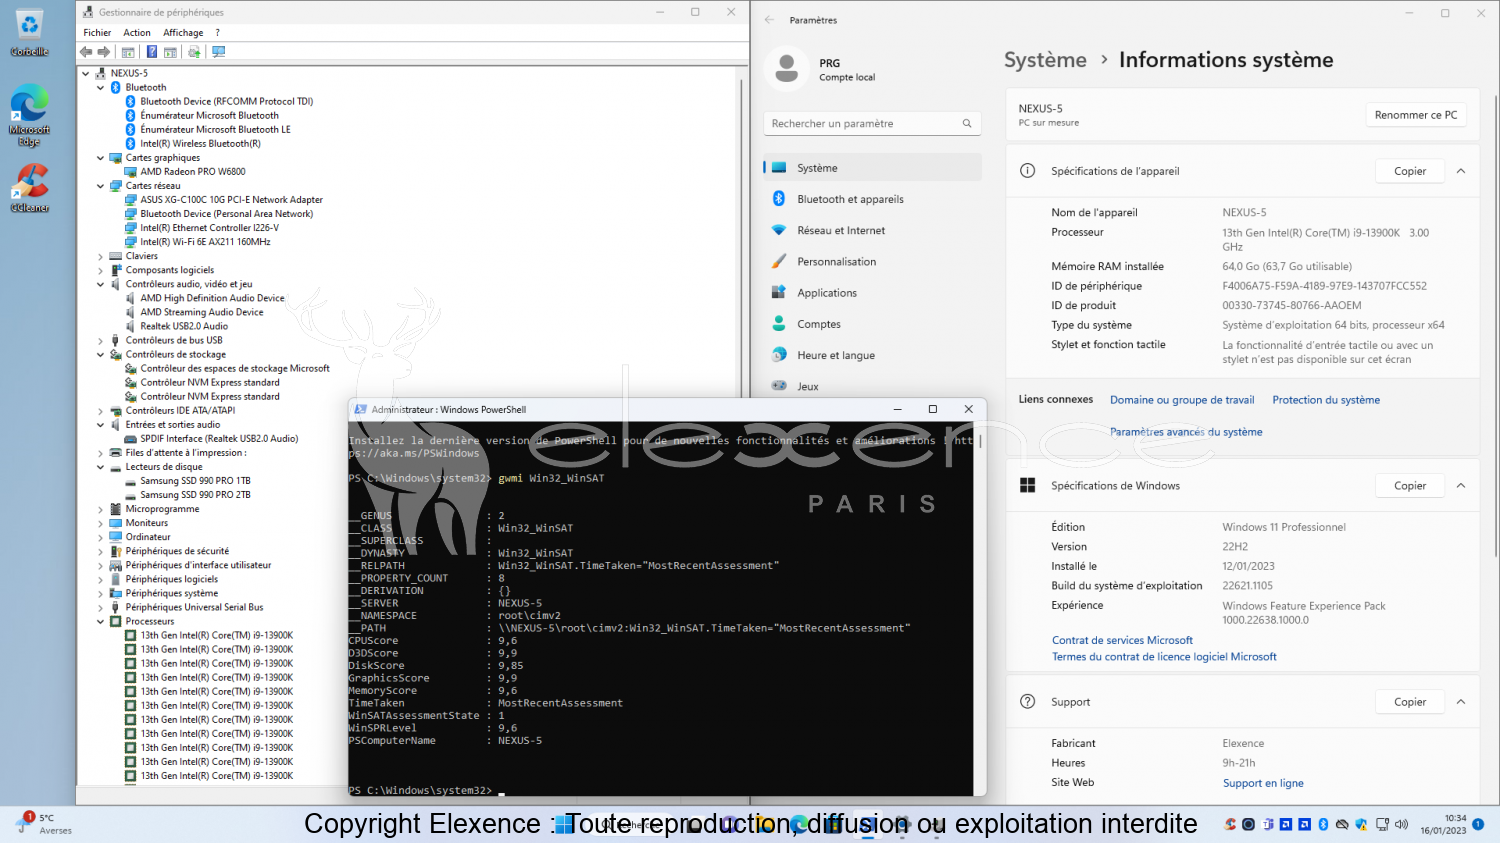1500x843 pixels.
Task: Open the ? help menu in Device Manager
Action: coord(217,33)
